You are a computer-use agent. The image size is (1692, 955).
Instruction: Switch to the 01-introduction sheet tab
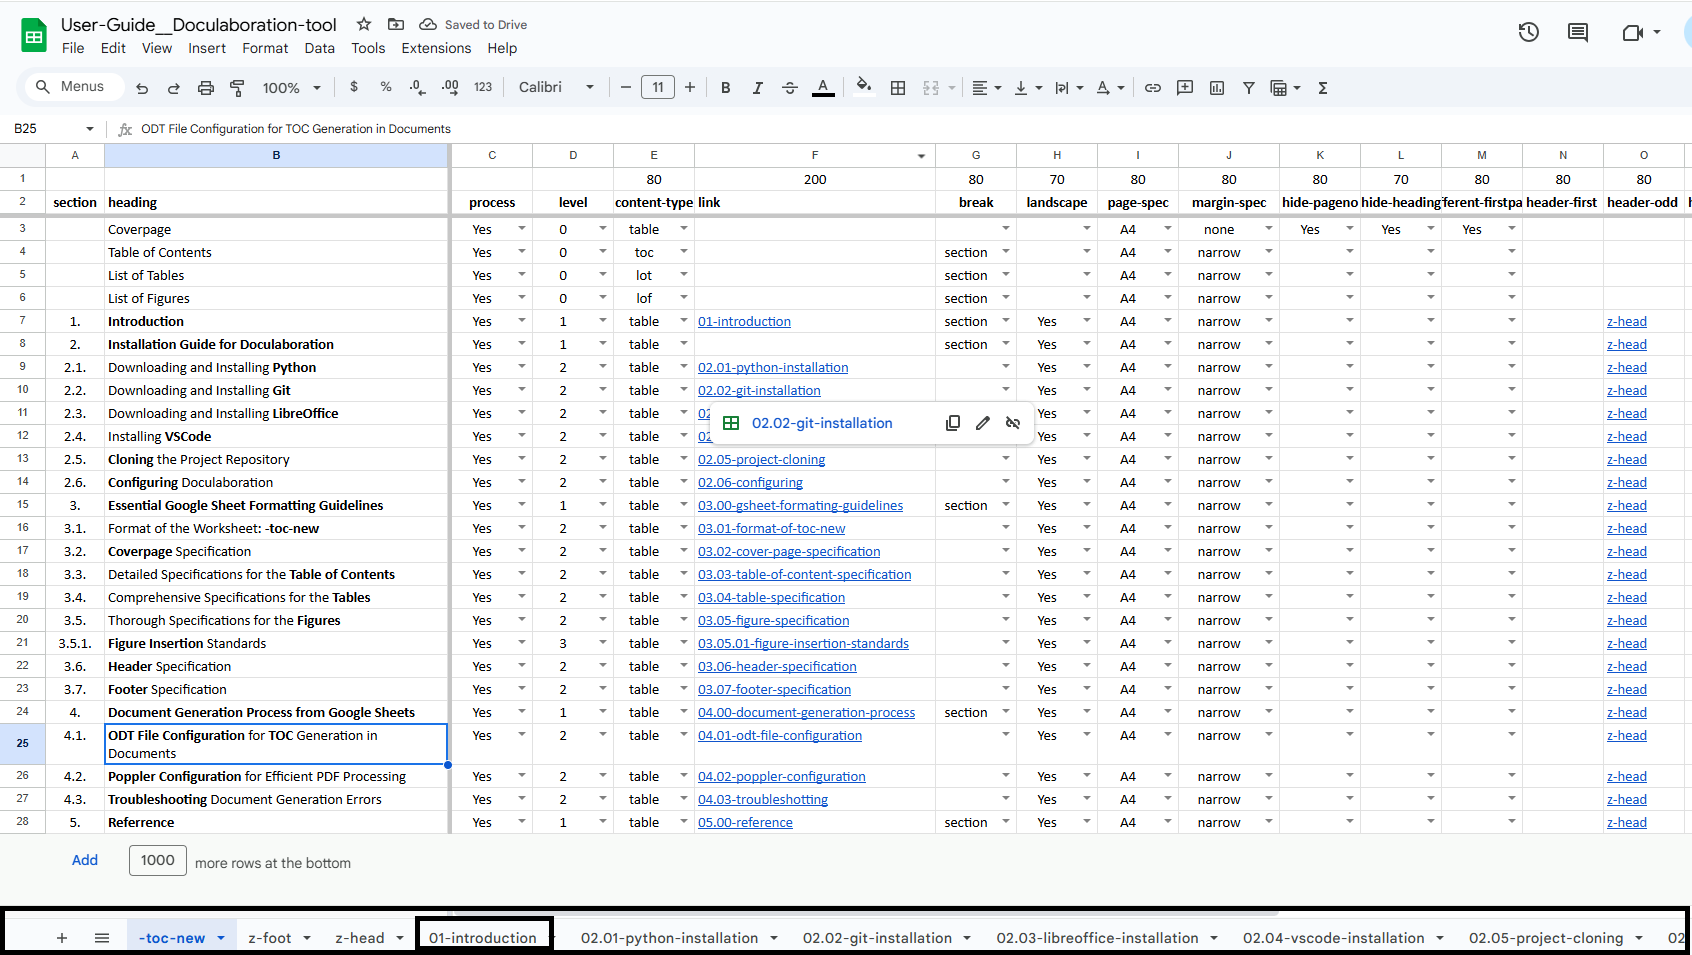(x=483, y=938)
